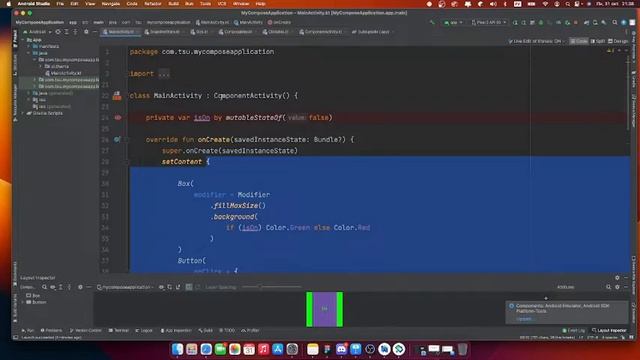Click the override gutter icon beside onCreate

click(117, 140)
